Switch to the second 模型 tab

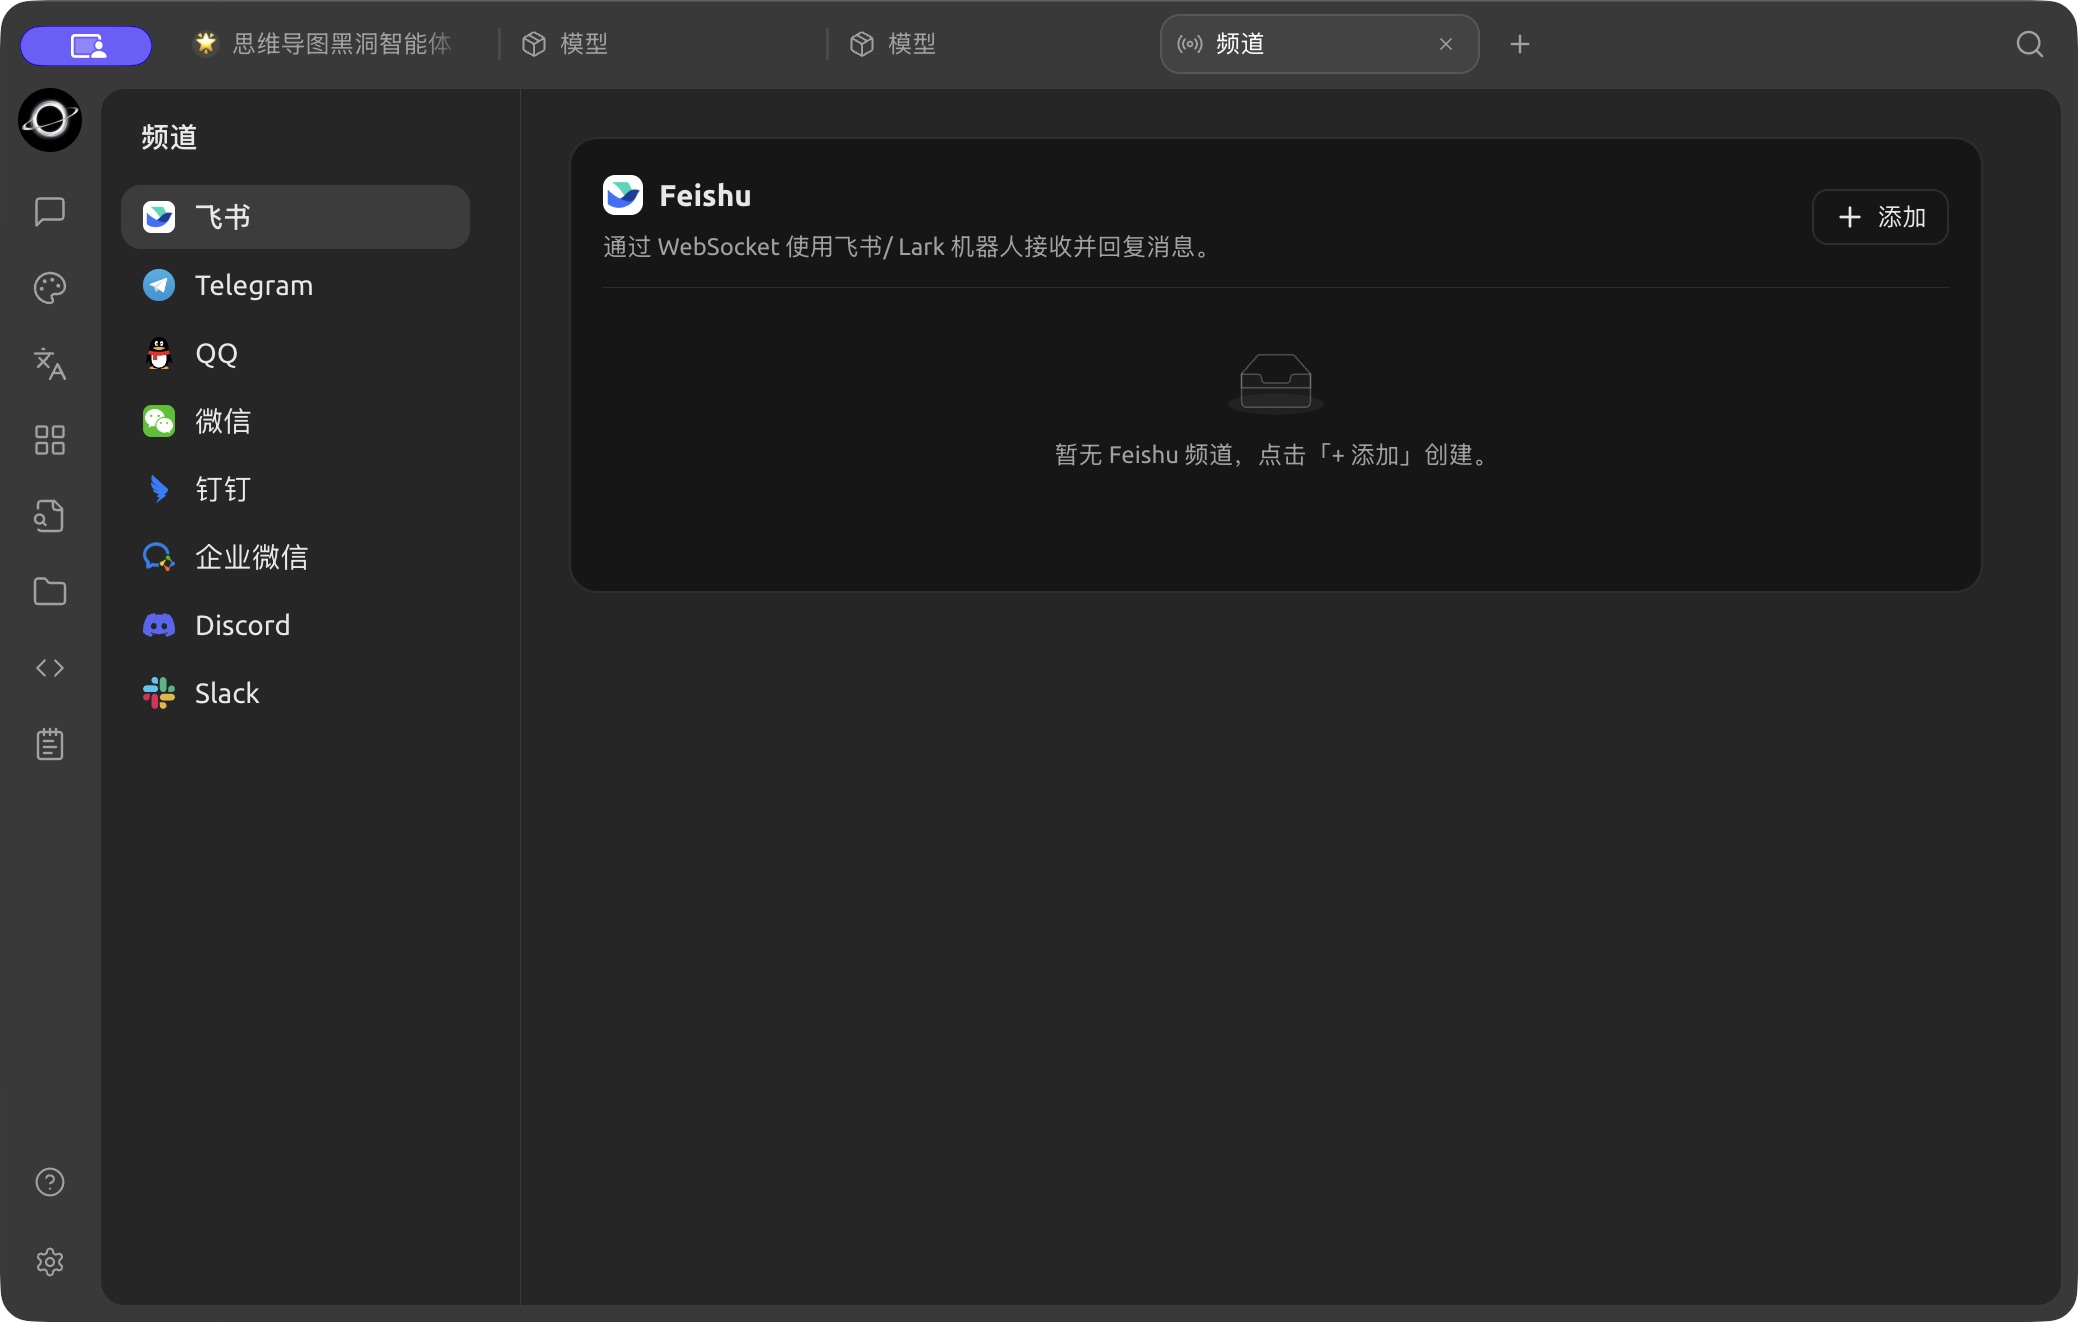click(992, 44)
